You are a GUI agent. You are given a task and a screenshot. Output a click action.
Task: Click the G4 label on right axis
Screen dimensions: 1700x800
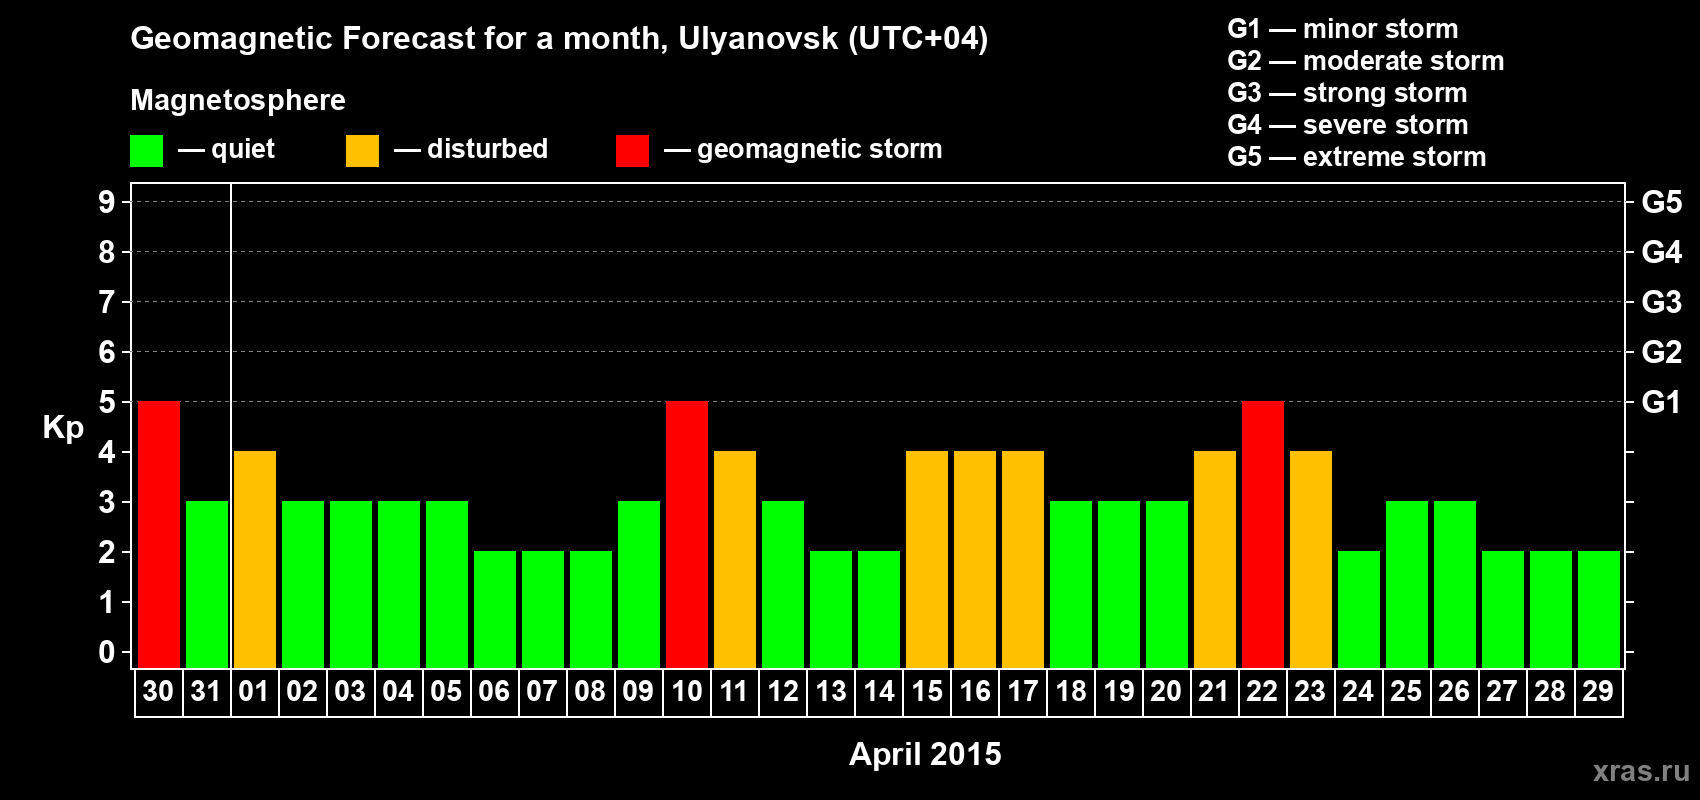click(1662, 252)
